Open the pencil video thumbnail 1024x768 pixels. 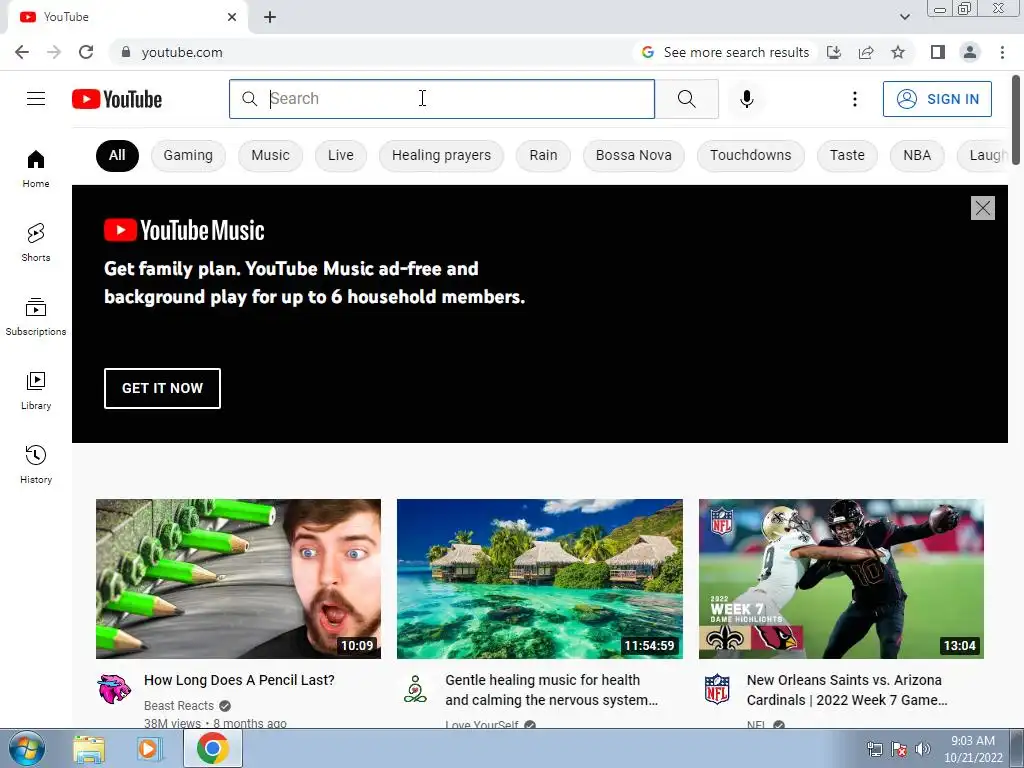point(238,579)
